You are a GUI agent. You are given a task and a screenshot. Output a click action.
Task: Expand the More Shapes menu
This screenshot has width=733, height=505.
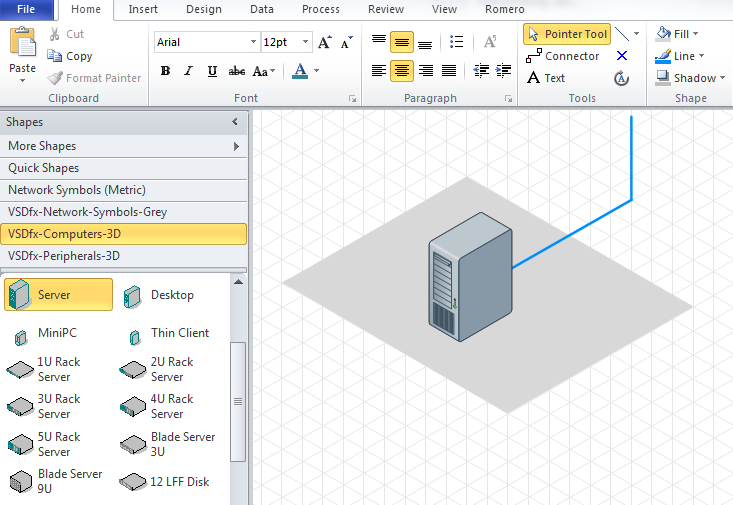pos(124,146)
